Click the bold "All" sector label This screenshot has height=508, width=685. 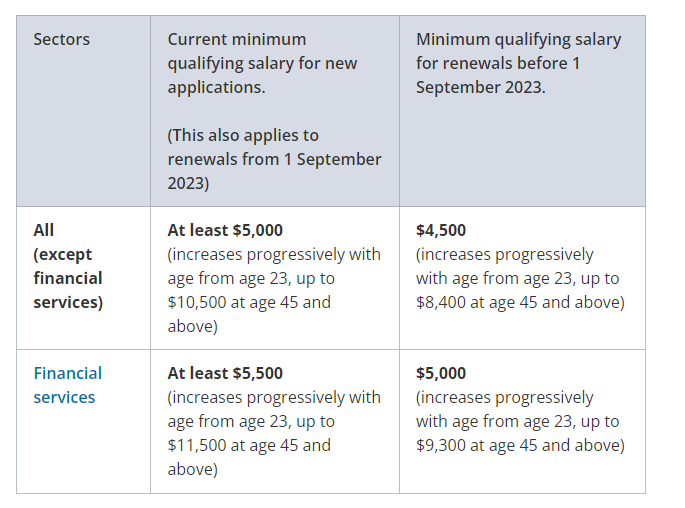click(x=44, y=230)
